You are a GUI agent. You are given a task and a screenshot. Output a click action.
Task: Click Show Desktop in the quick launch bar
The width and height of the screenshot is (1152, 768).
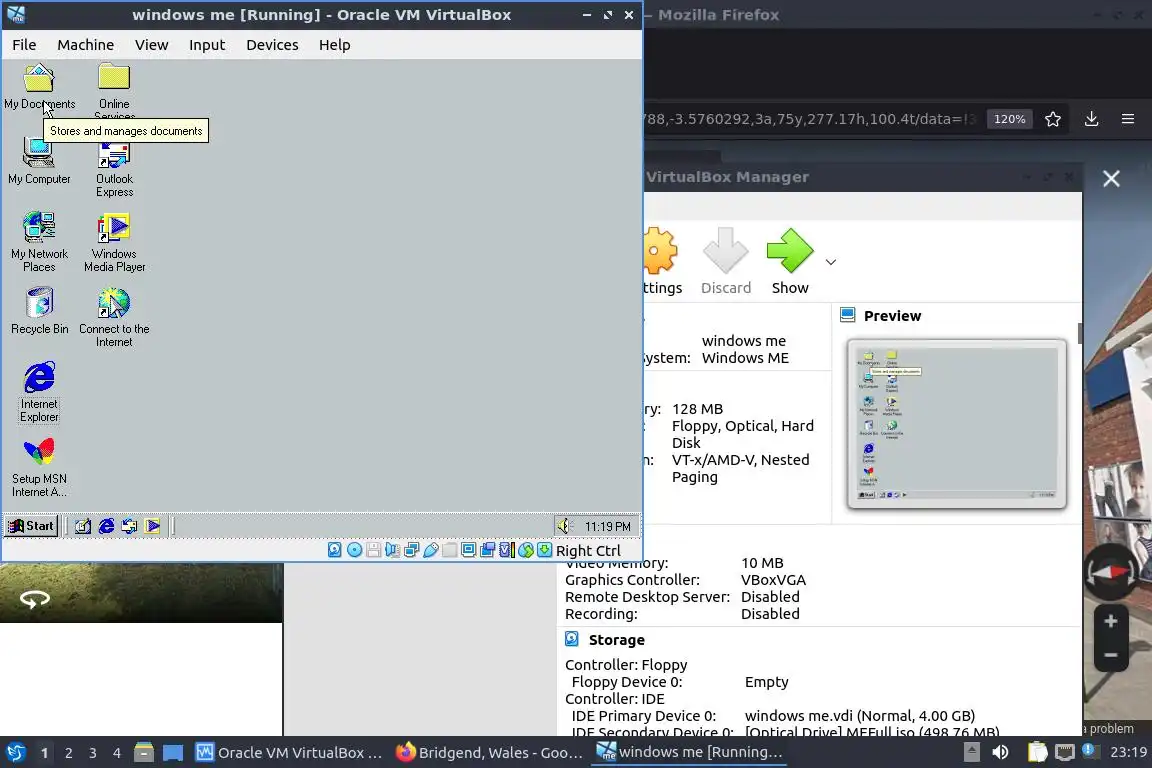click(83, 526)
